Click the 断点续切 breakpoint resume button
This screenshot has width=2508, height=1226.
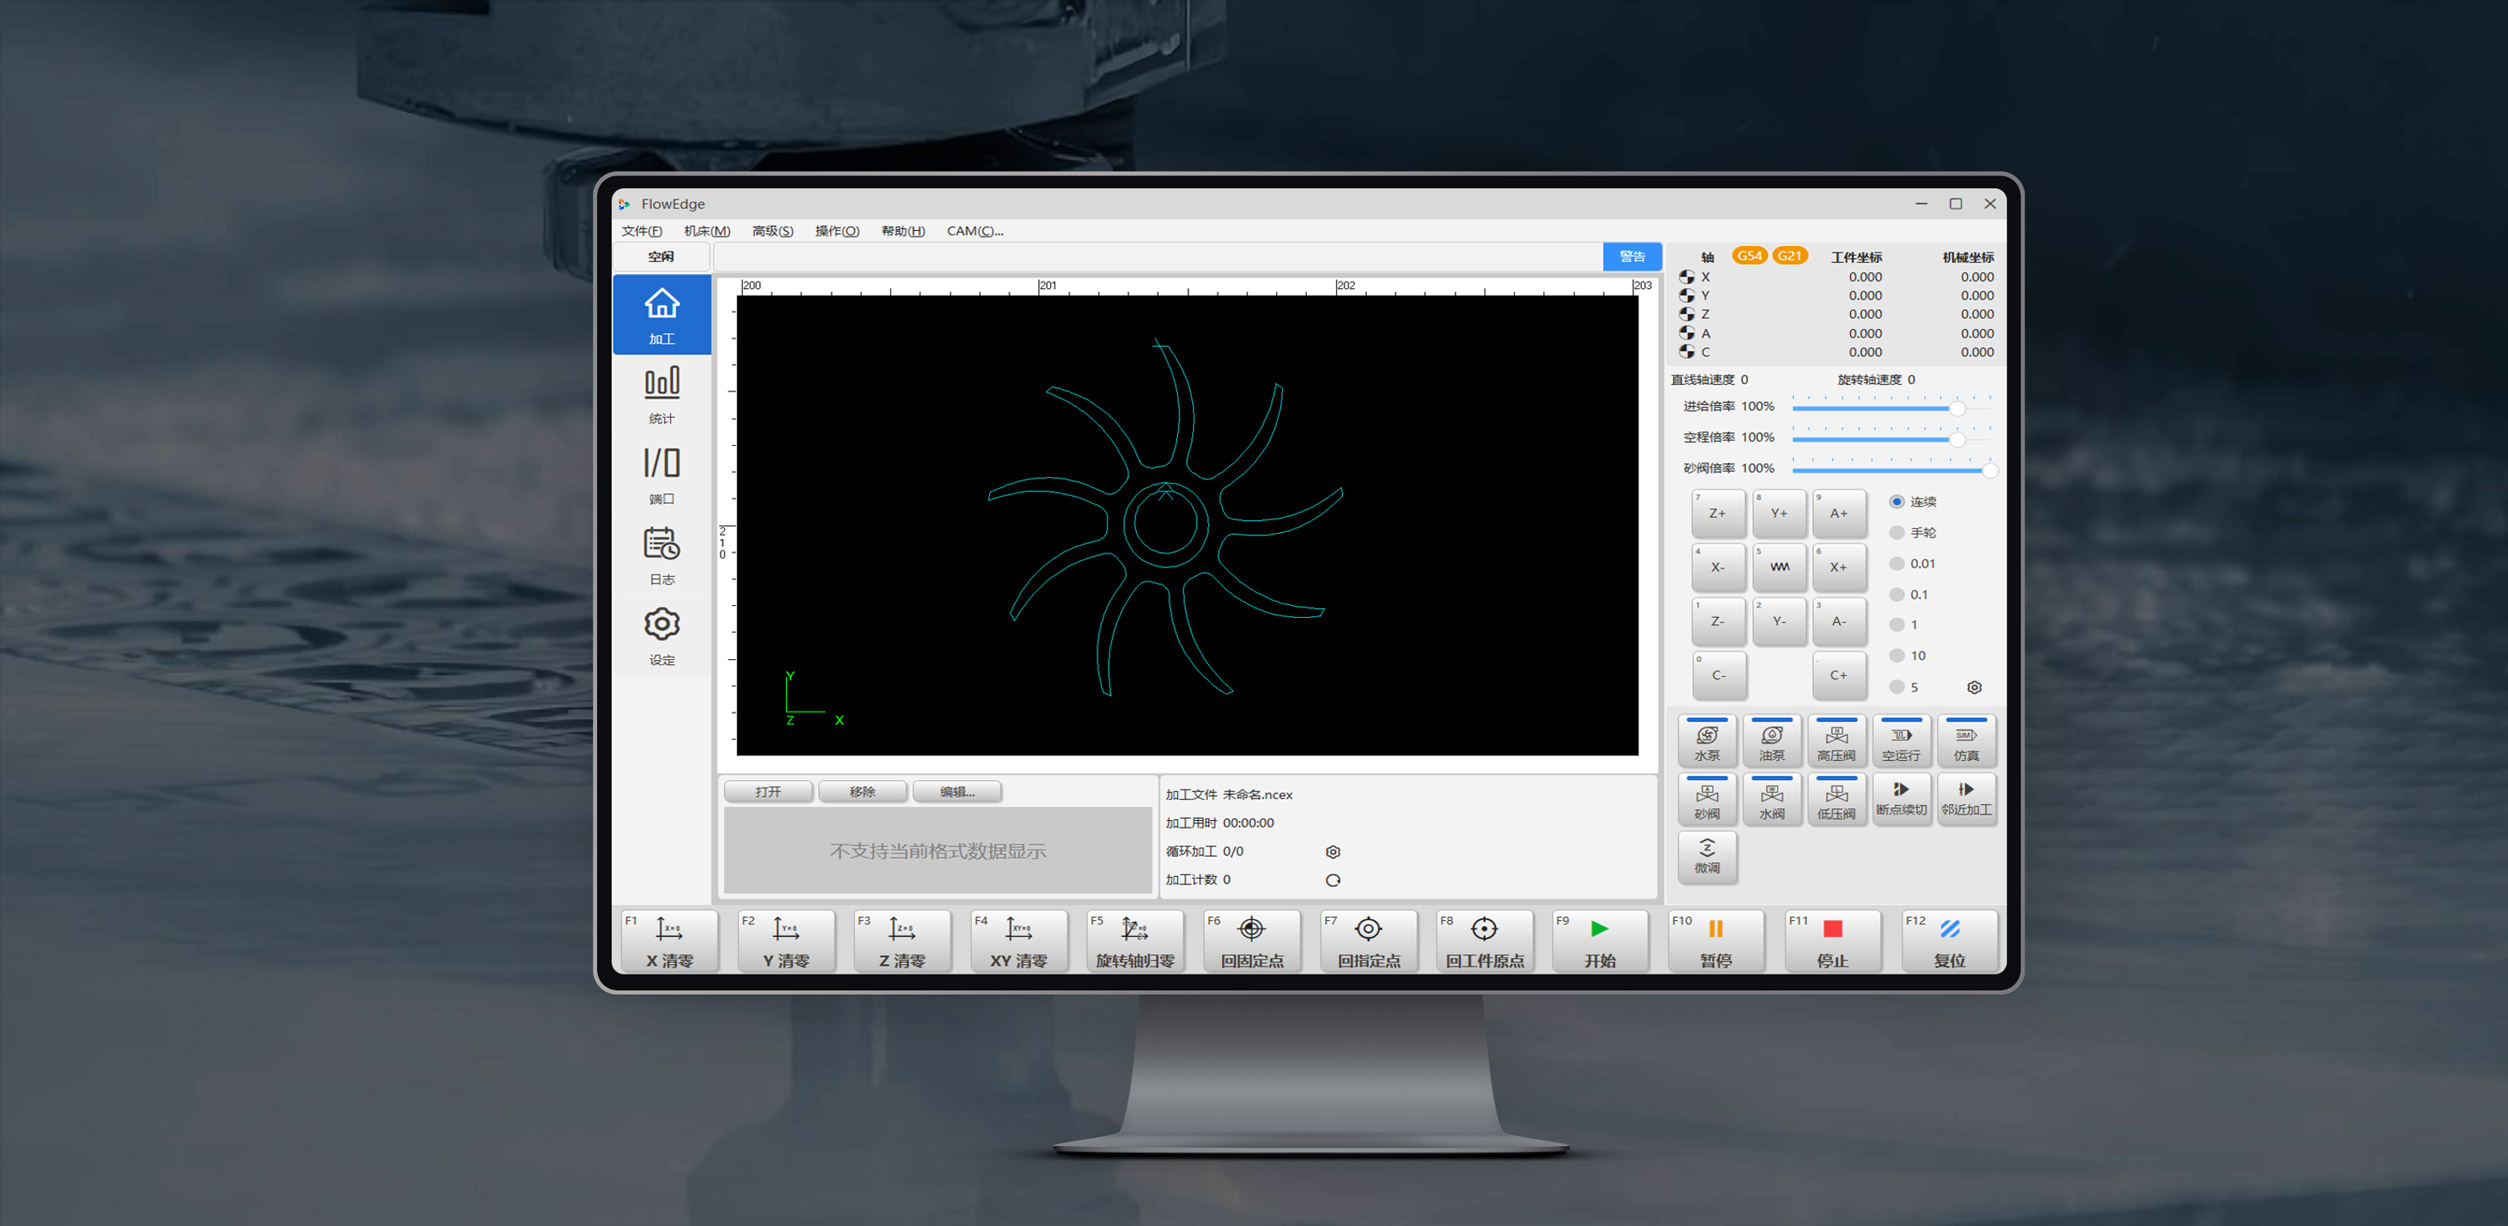(x=1901, y=799)
